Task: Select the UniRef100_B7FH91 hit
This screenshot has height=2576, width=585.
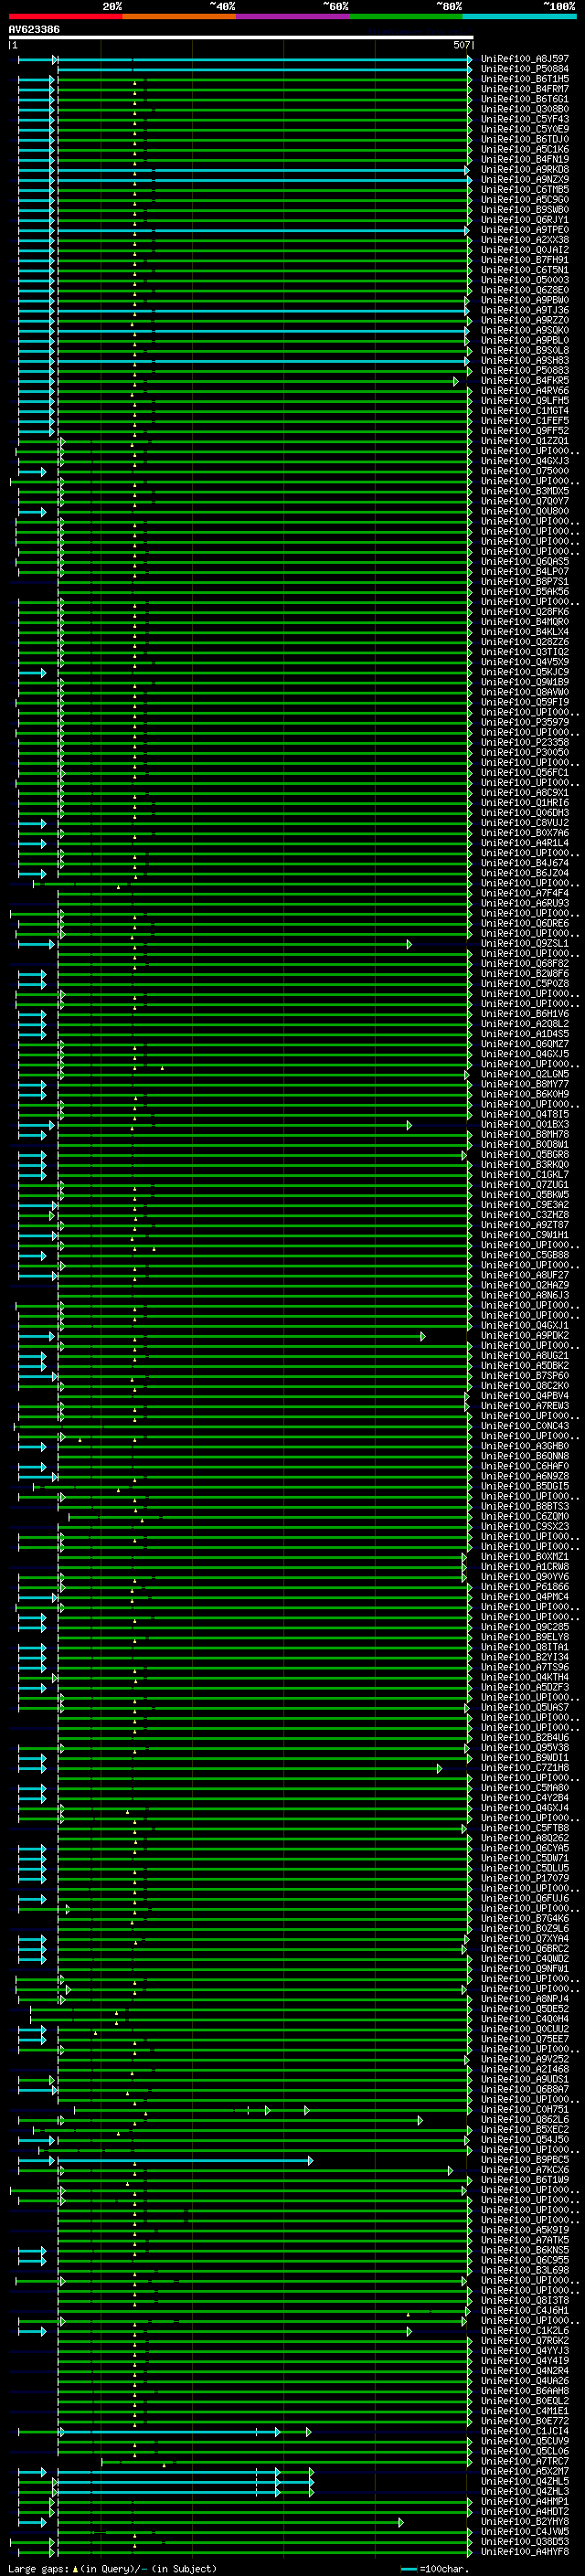Action: click(525, 260)
